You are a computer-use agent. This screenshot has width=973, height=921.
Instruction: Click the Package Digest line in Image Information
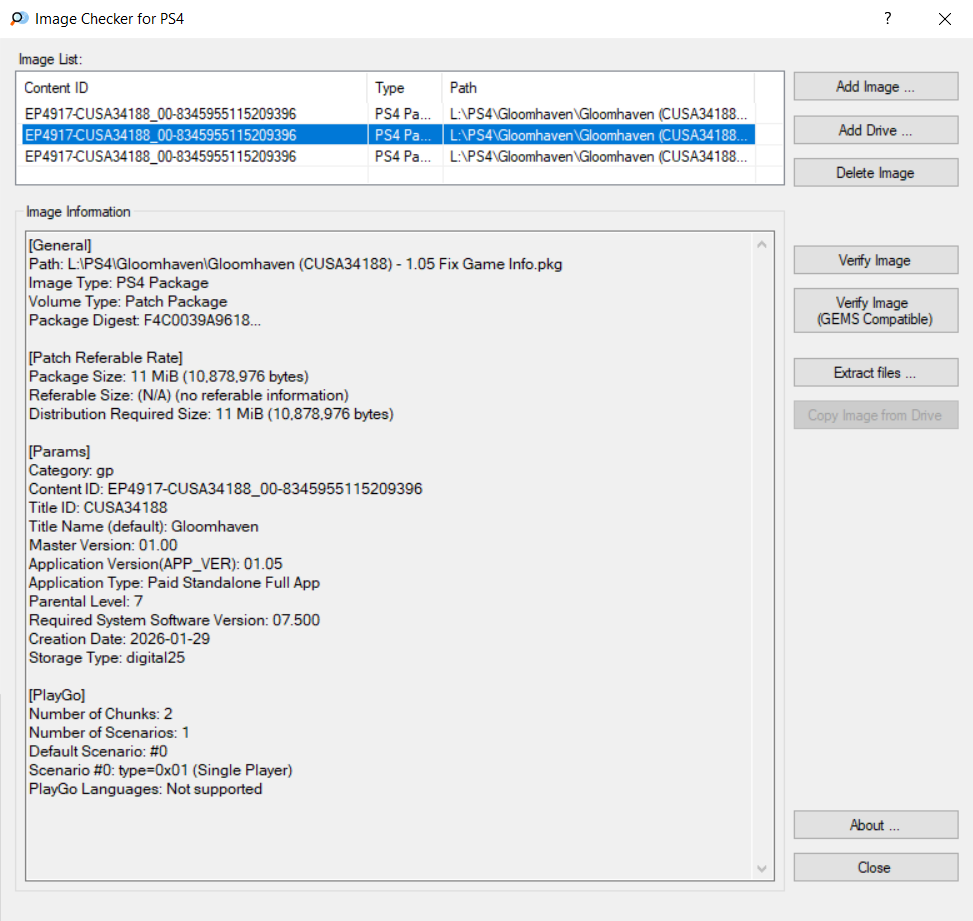(146, 320)
